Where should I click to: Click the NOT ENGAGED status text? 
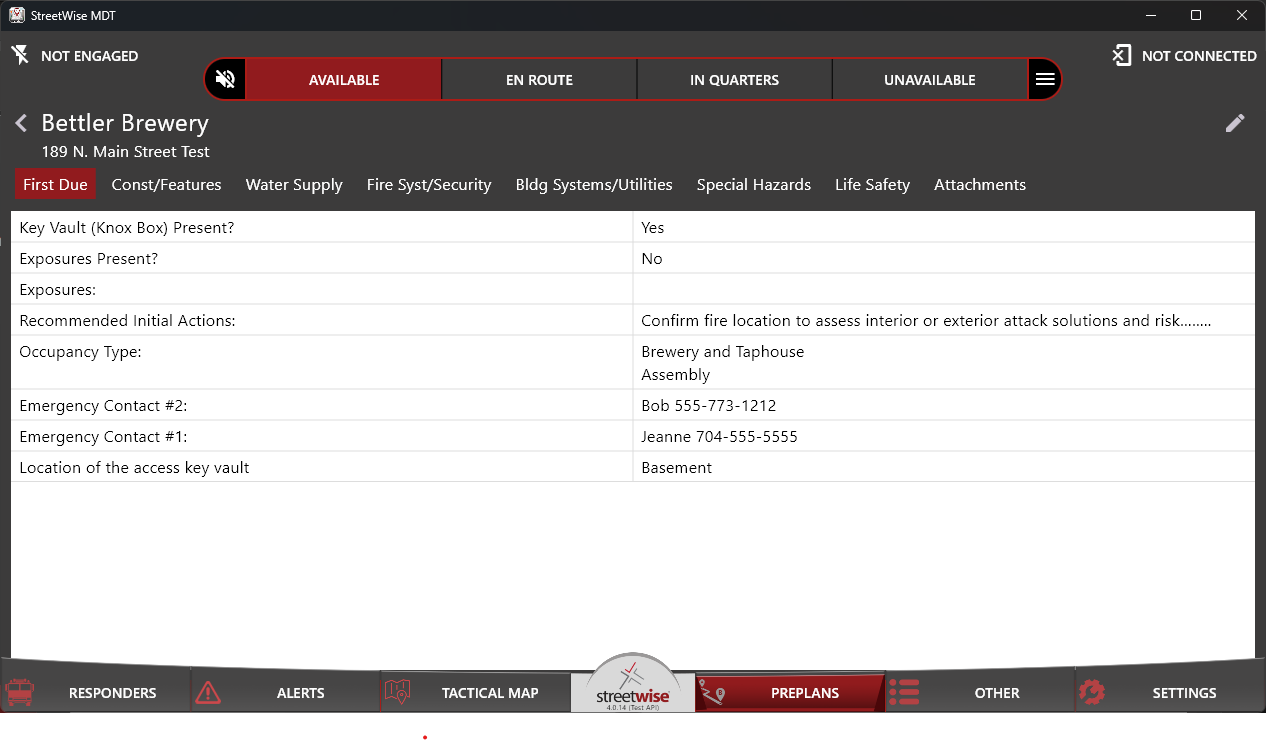pos(90,56)
